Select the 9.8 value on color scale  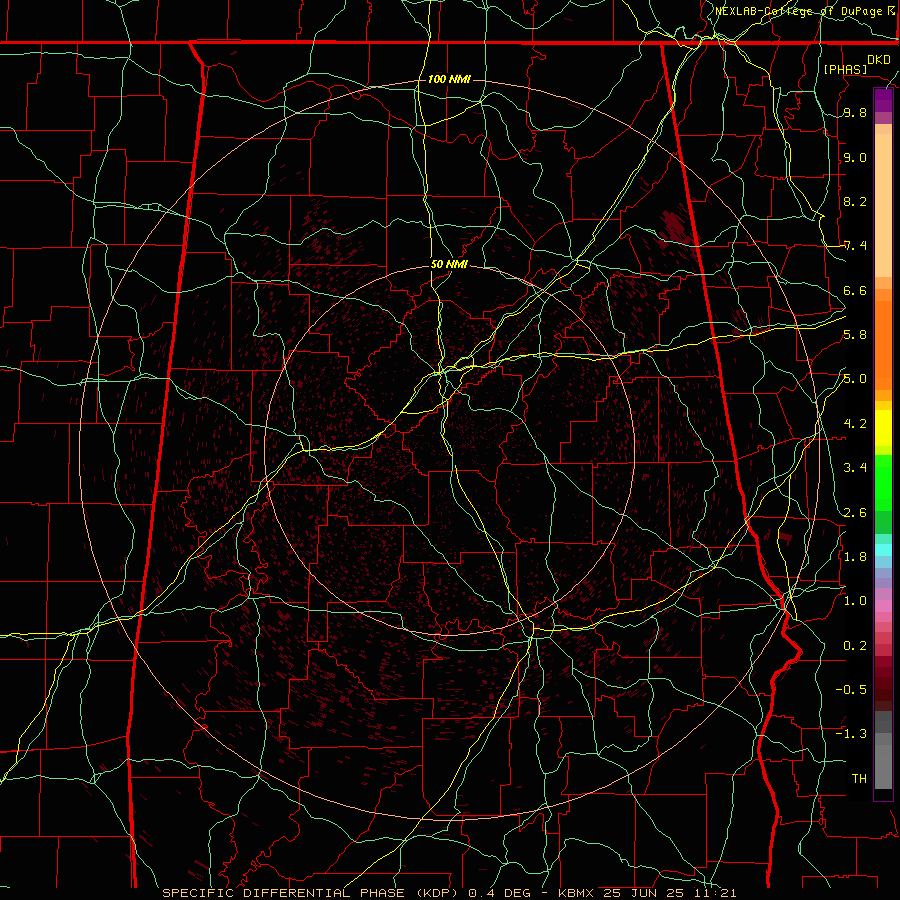(x=855, y=113)
